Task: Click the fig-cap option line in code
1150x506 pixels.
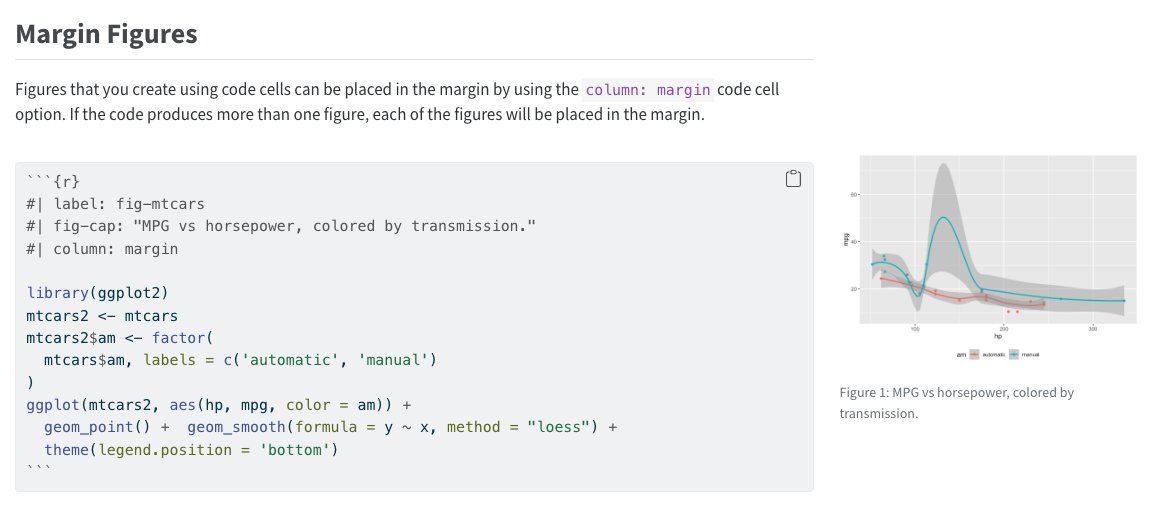Action: (281, 226)
